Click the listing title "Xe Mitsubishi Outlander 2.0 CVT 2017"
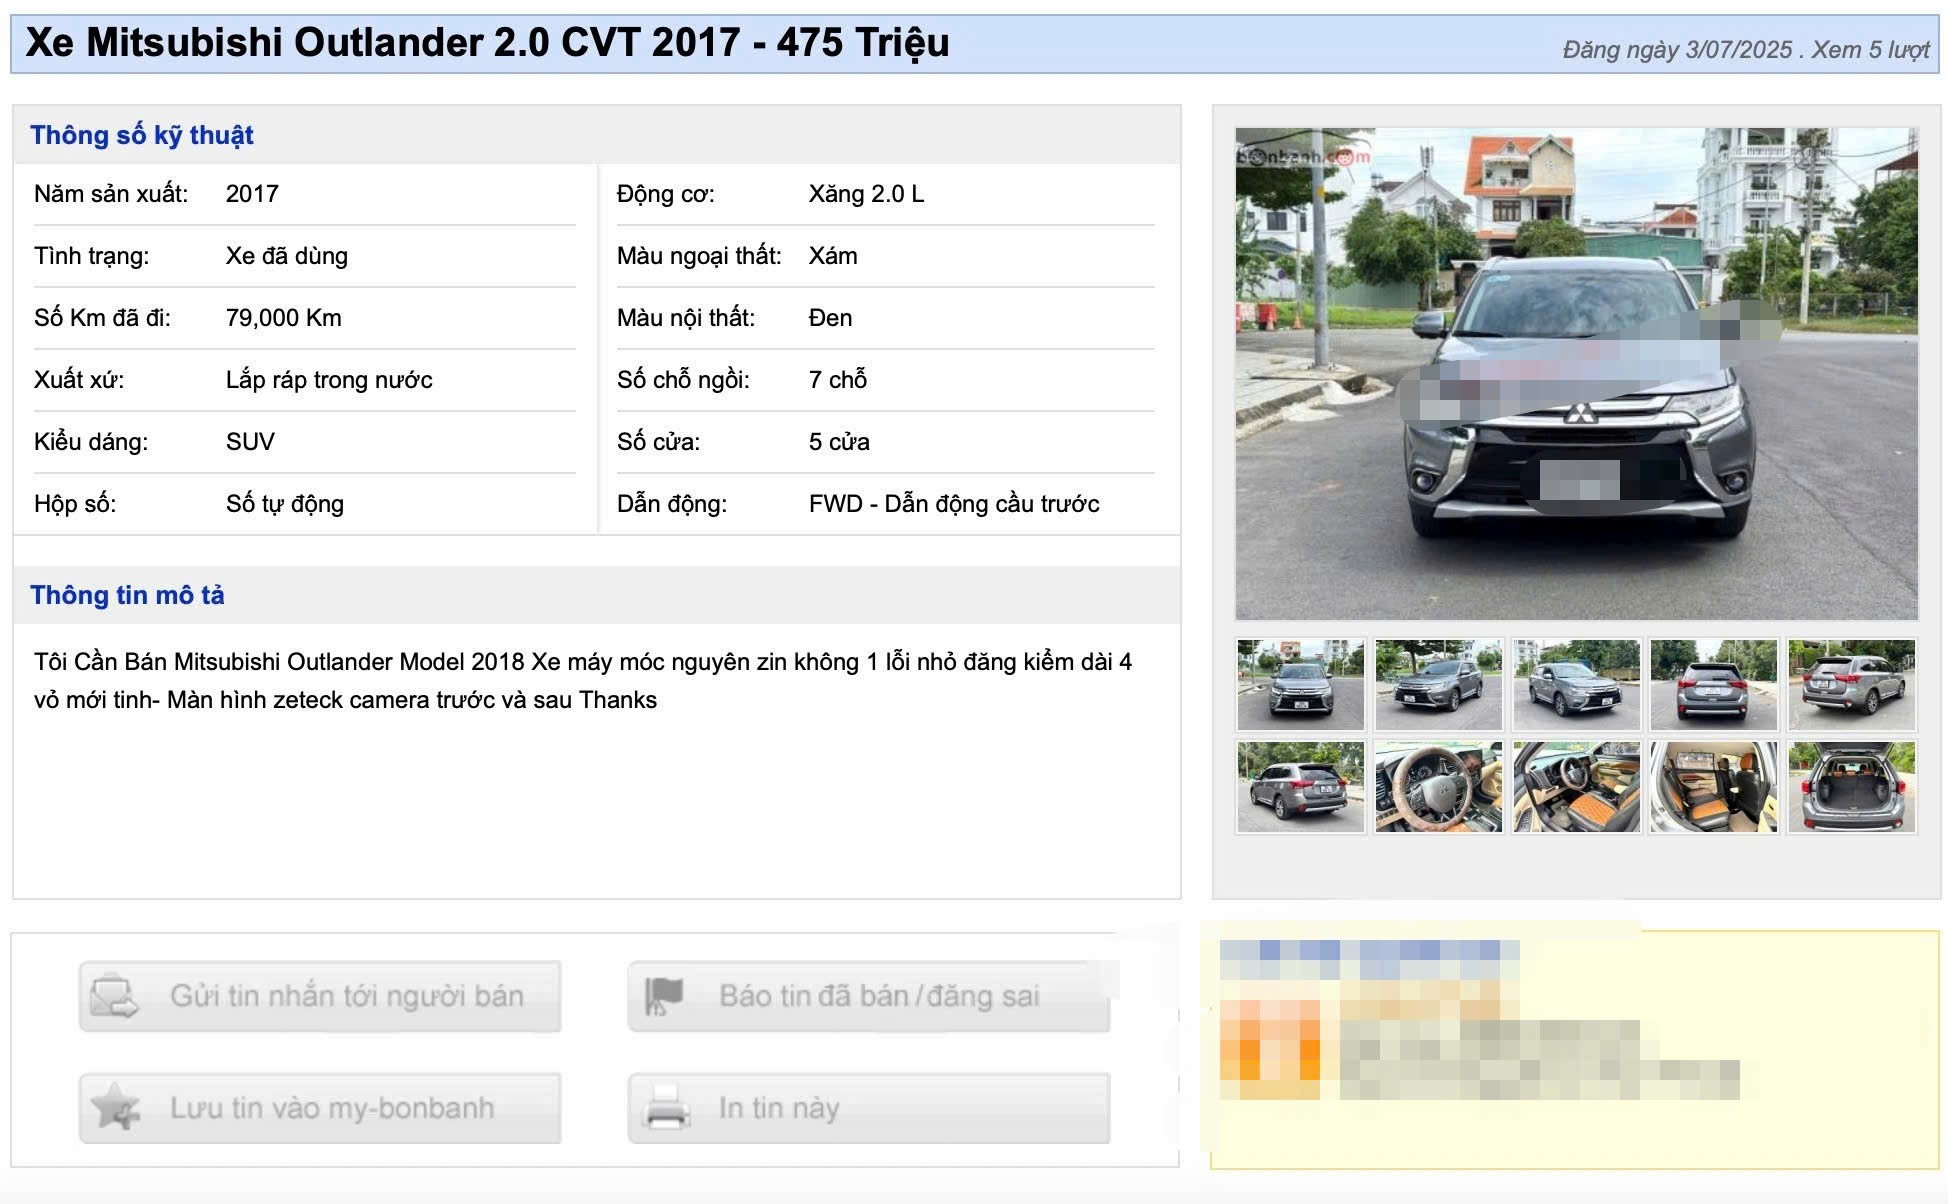 point(382,43)
